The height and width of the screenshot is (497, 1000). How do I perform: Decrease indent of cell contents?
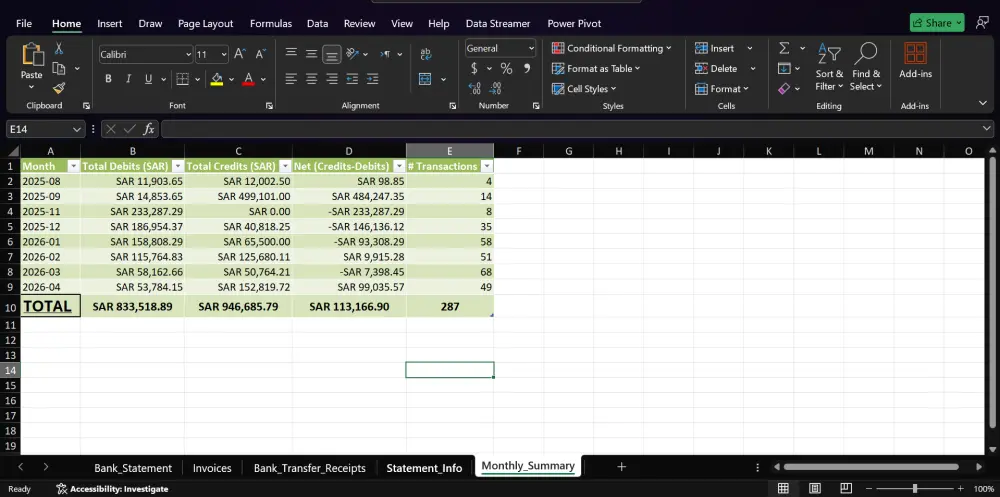pyautogui.click(x=353, y=79)
